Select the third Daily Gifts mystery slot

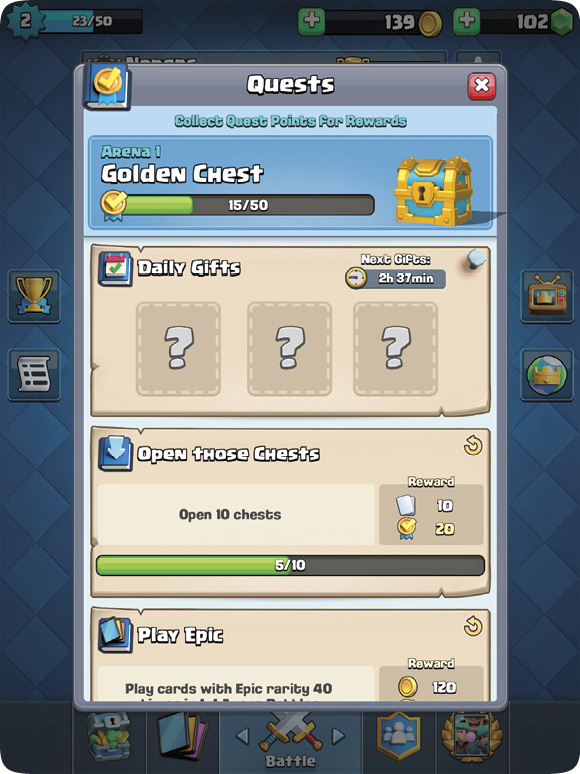(x=395, y=348)
